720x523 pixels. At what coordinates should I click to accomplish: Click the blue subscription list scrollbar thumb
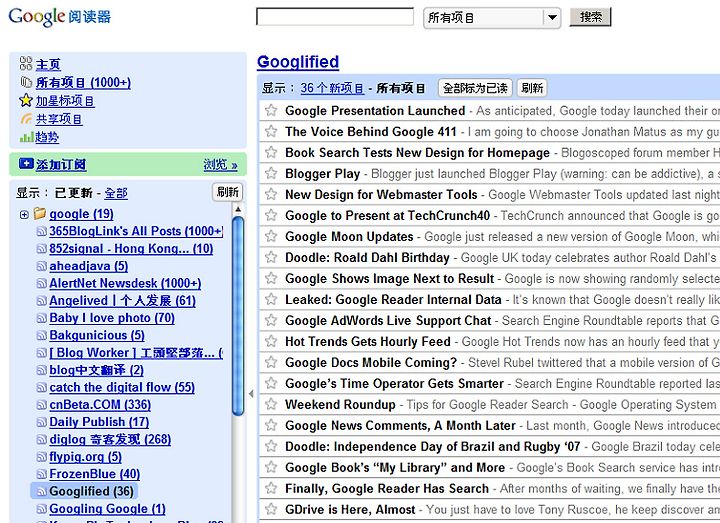click(x=238, y=316)
